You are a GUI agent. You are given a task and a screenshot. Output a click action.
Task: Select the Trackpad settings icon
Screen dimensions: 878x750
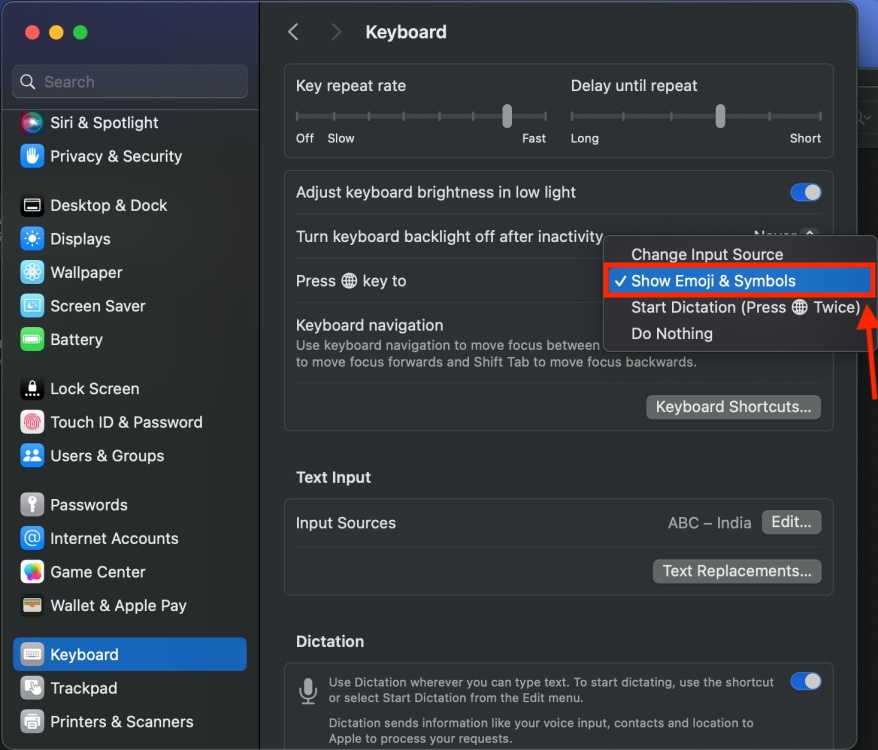(x=82, y=688)
